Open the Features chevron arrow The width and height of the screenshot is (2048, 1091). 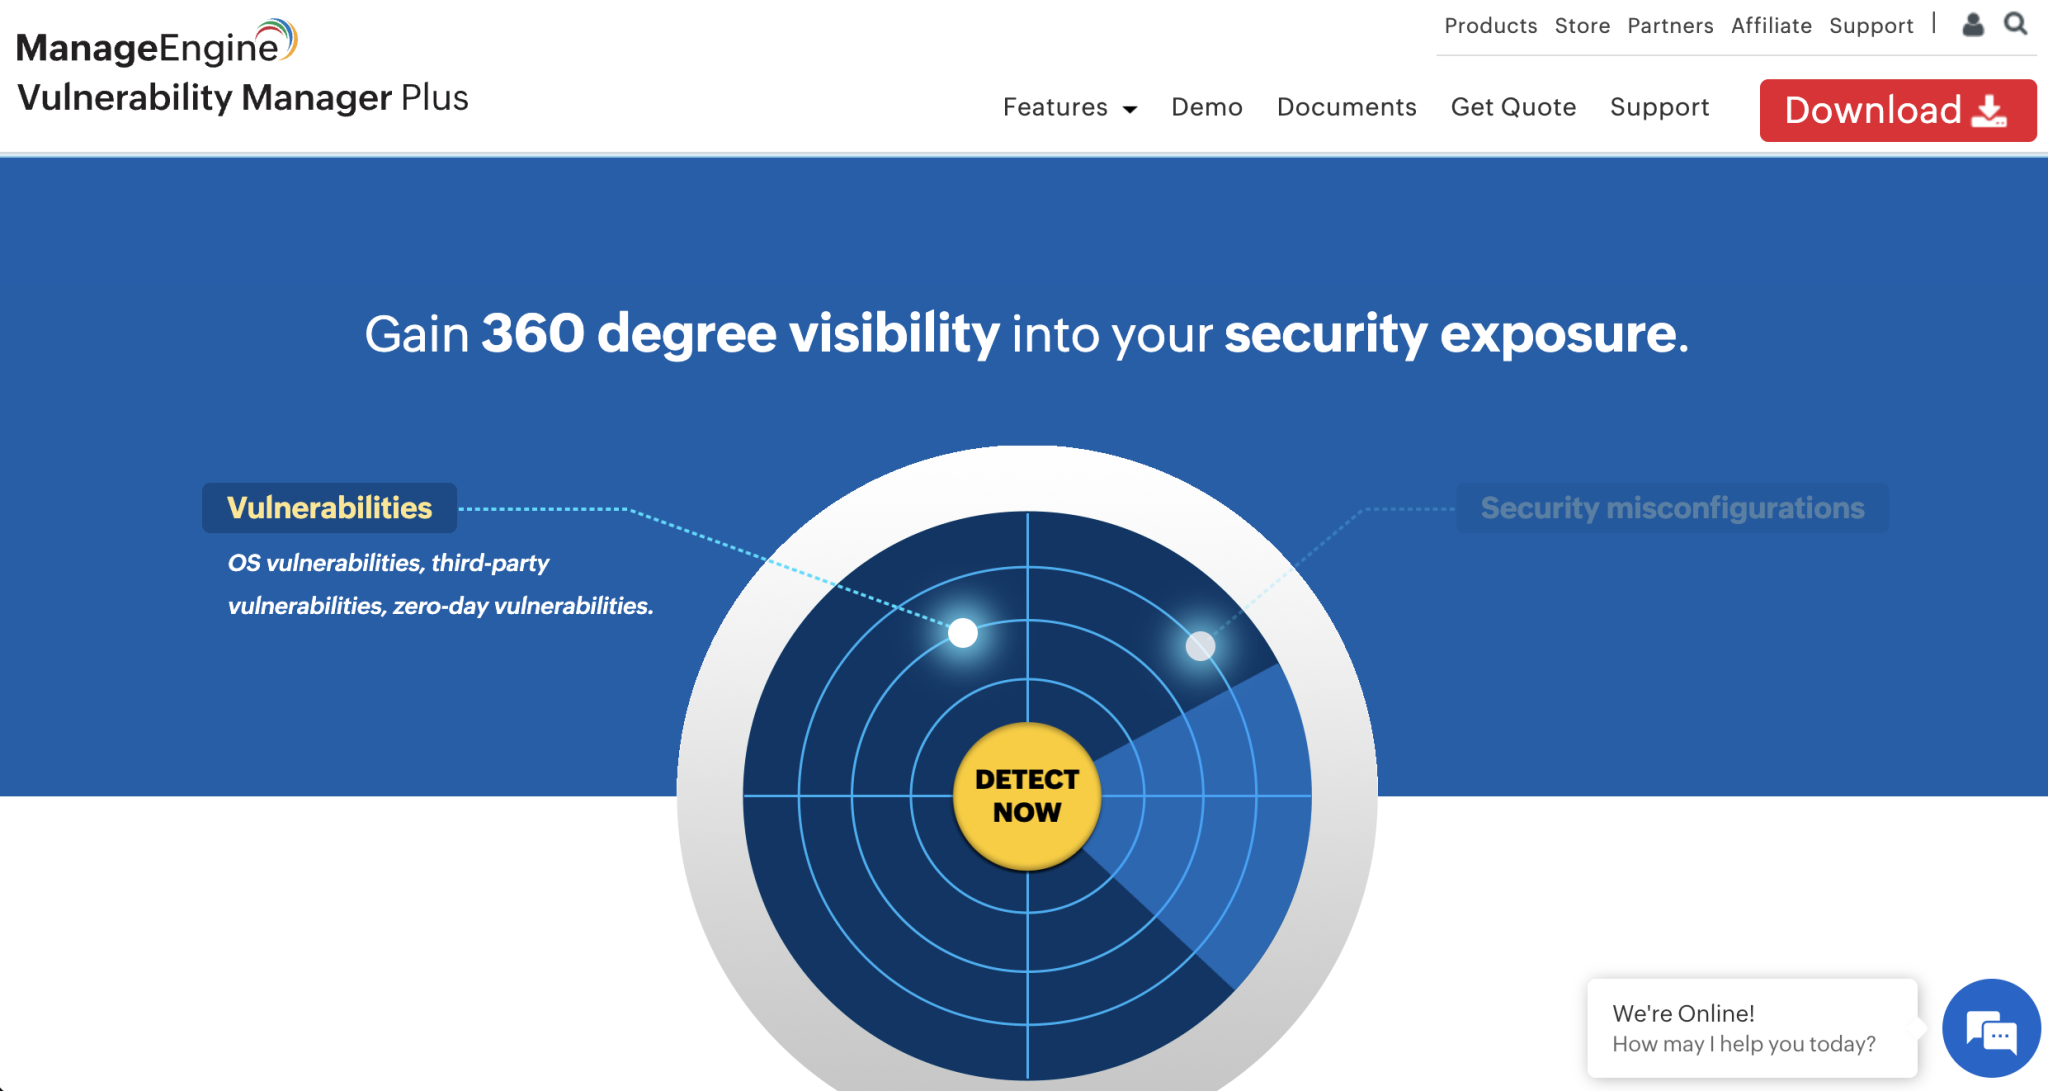pyautogui.click(x=1130, y=109)
